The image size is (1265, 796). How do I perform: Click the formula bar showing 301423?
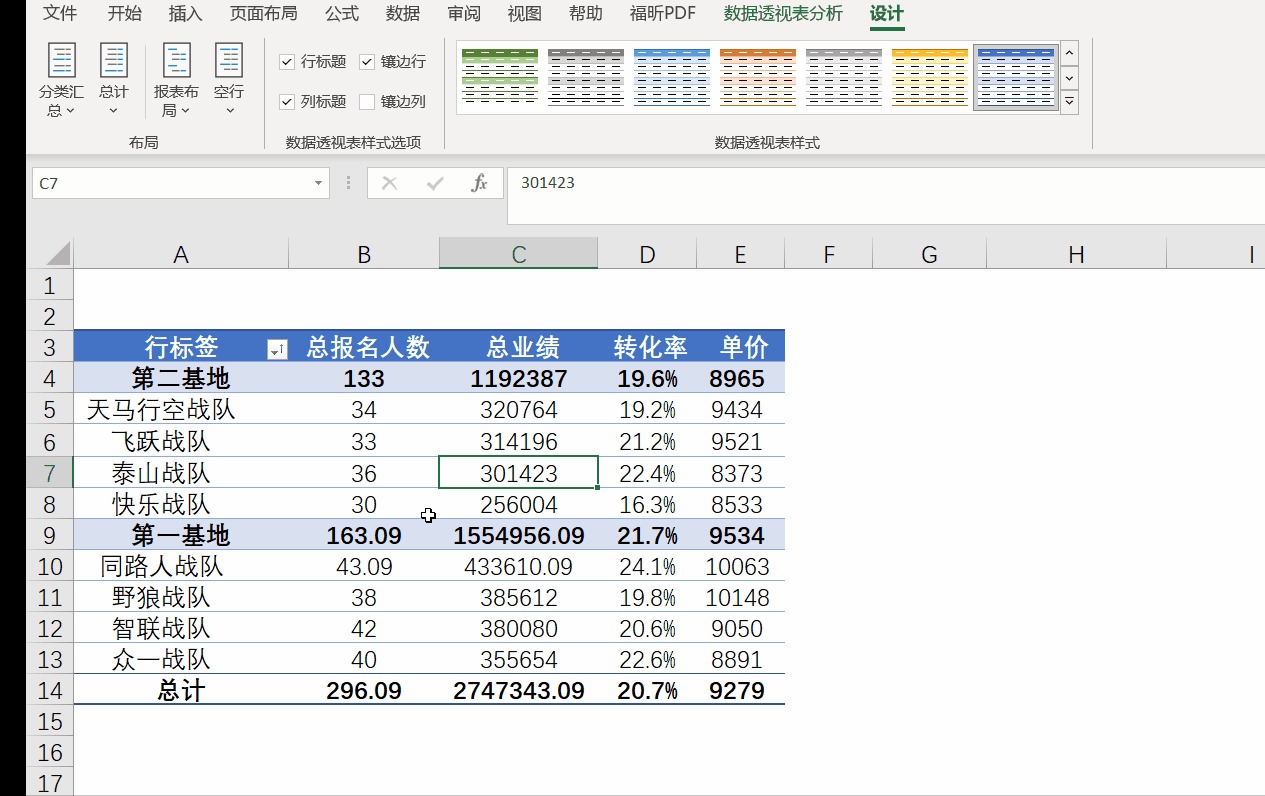(x=886, y=196)
